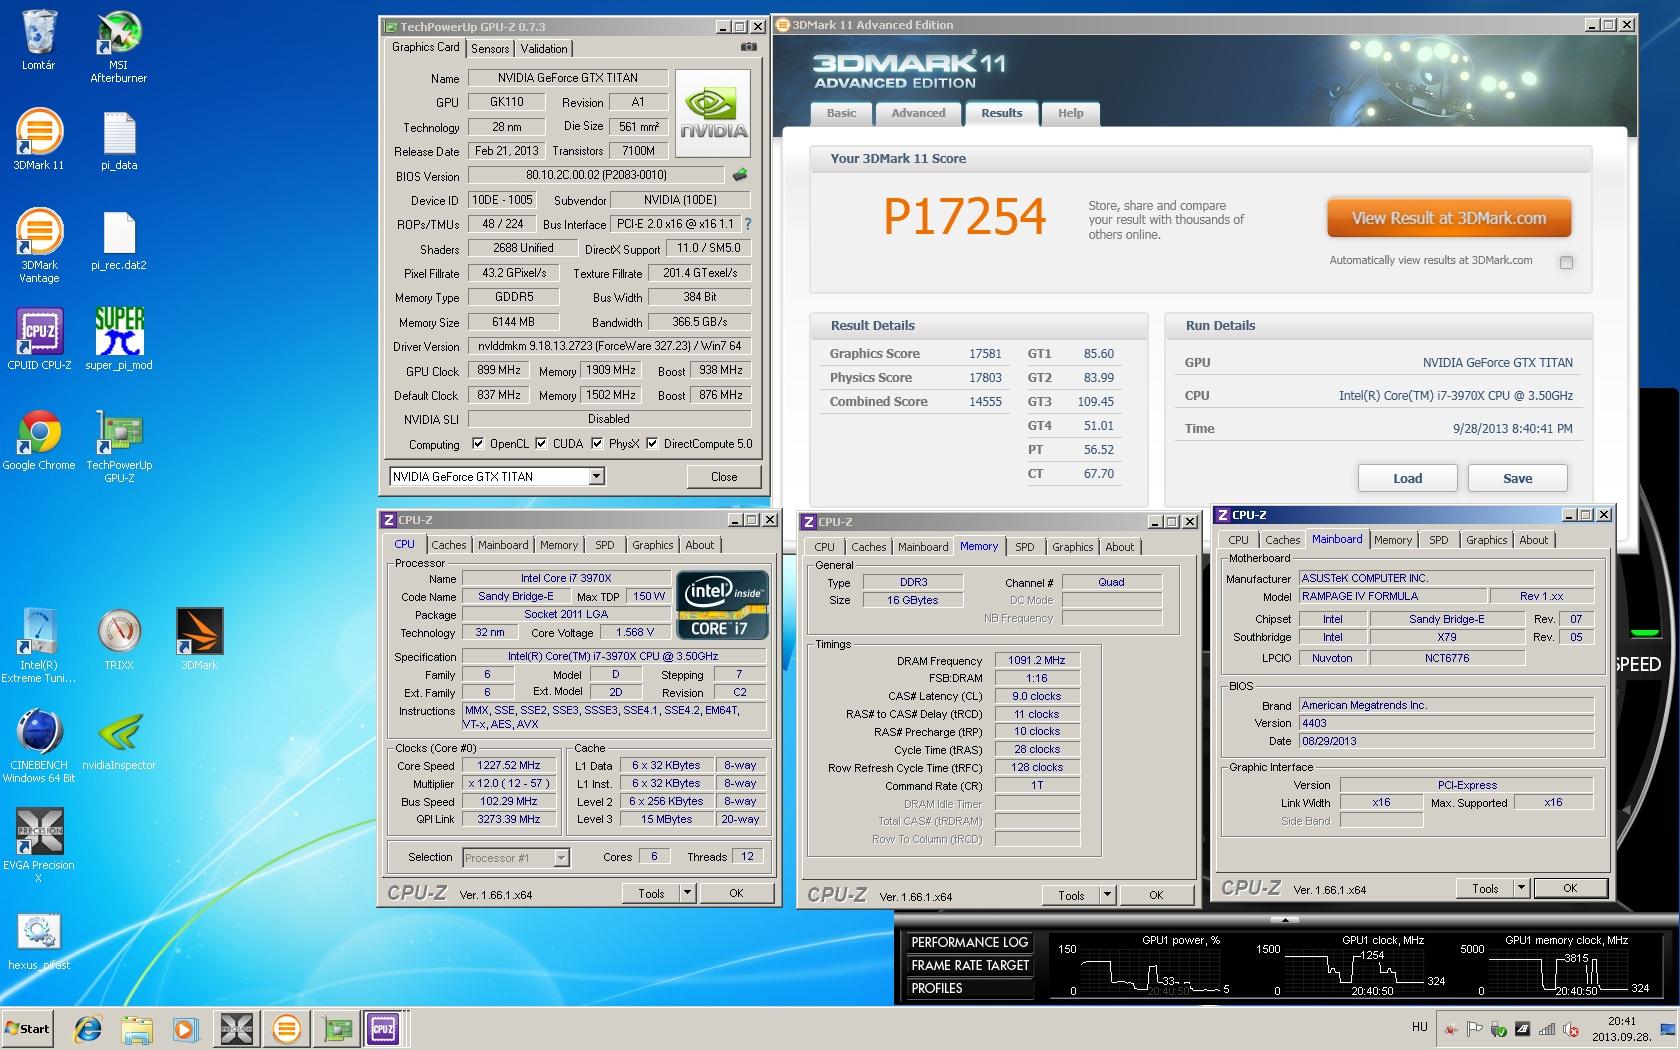This screenshot has width=1680, height=1050.
Task: Open Caches tab in CPU-Z processor window
Action: click(448, 545)
